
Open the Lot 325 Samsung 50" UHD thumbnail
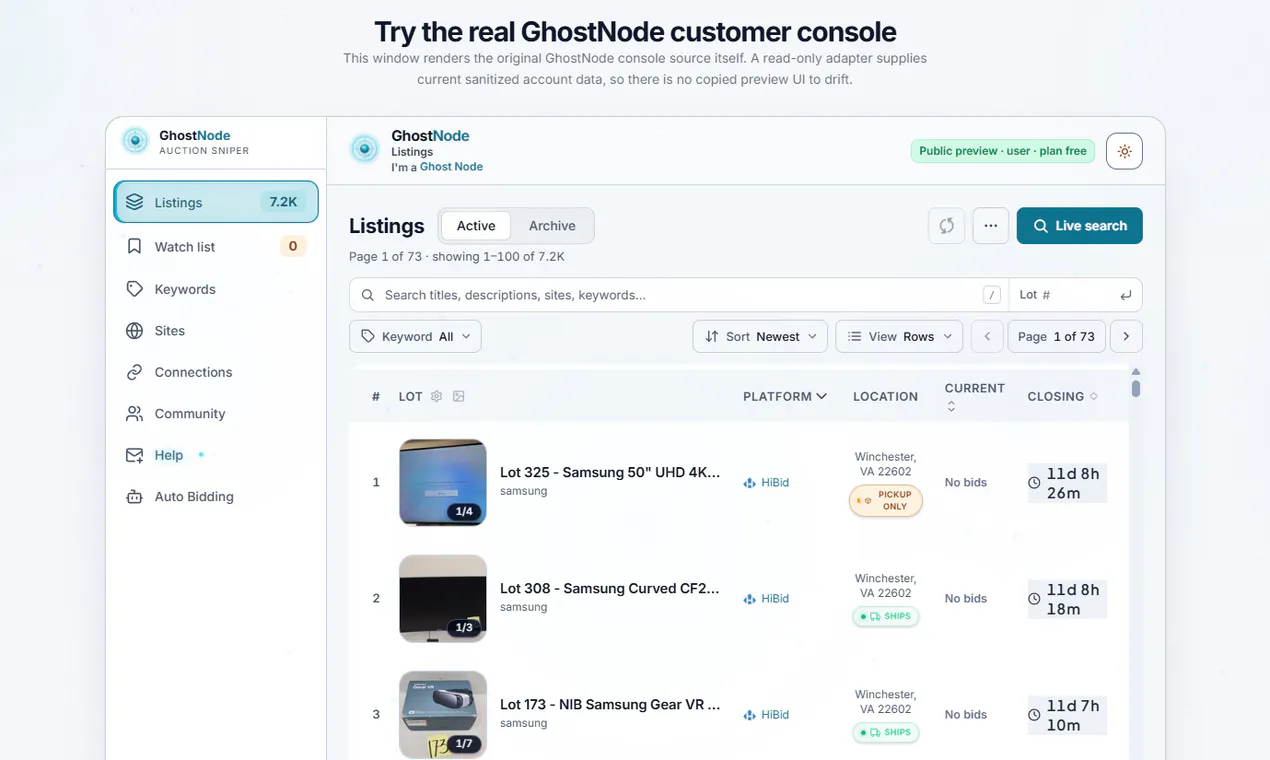[443, 482]
